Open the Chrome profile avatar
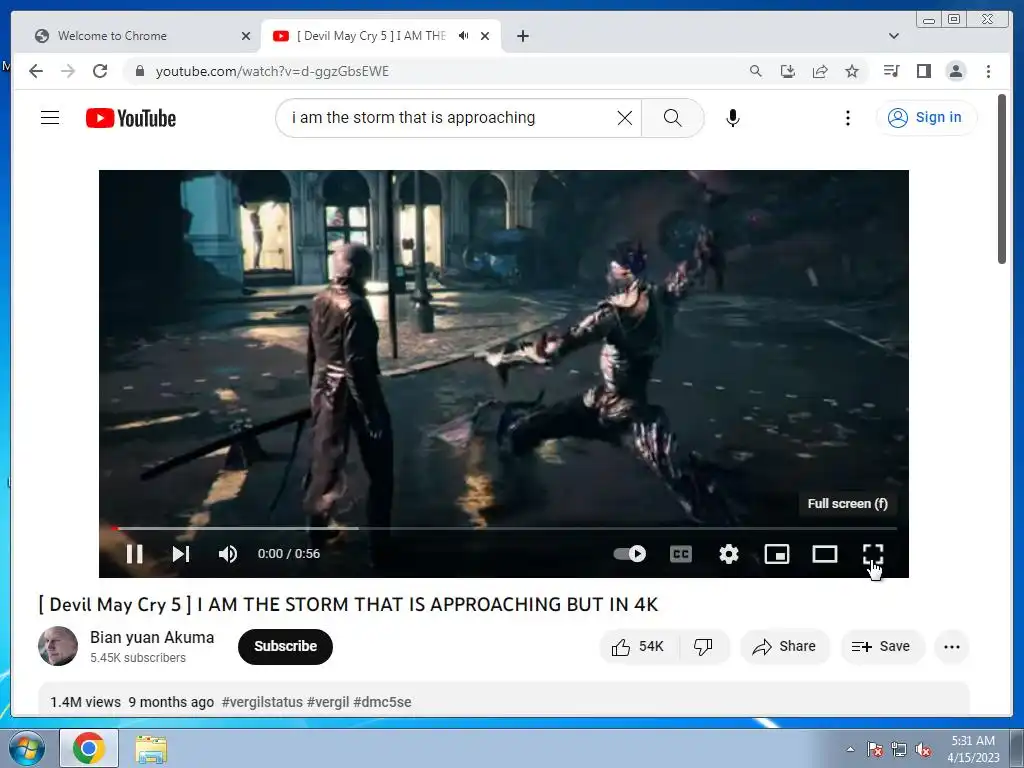This screenshot has width=1024, height=768. pos(955,71)
